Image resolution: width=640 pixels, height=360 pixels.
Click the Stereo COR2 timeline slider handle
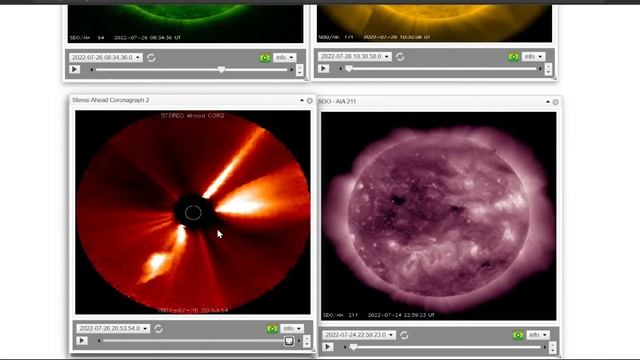pyautogui.click(x=289, y=341)
